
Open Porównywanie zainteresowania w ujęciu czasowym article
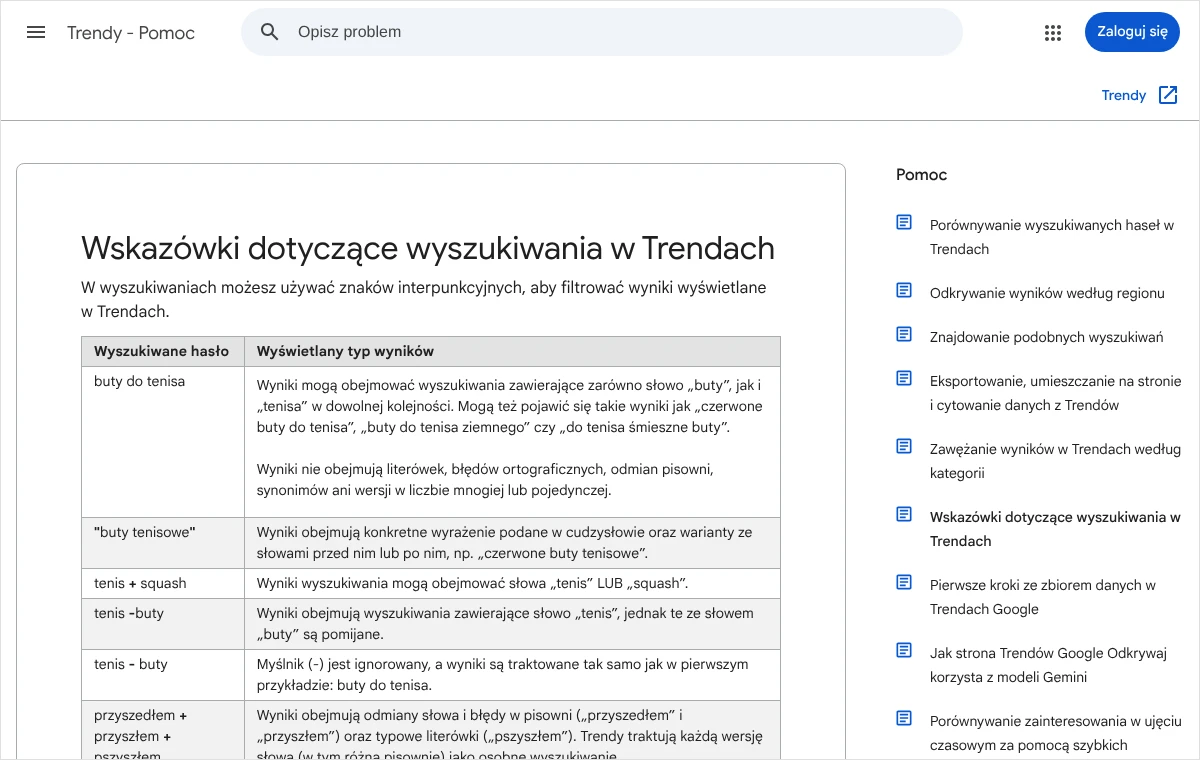pyautogui.click(x=1055, y=733)
